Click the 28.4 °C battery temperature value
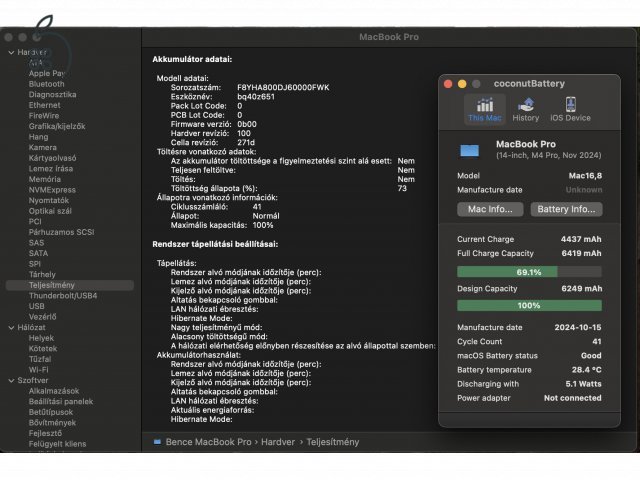This screenshot has height=480, width=640. (x=587, y=370)
